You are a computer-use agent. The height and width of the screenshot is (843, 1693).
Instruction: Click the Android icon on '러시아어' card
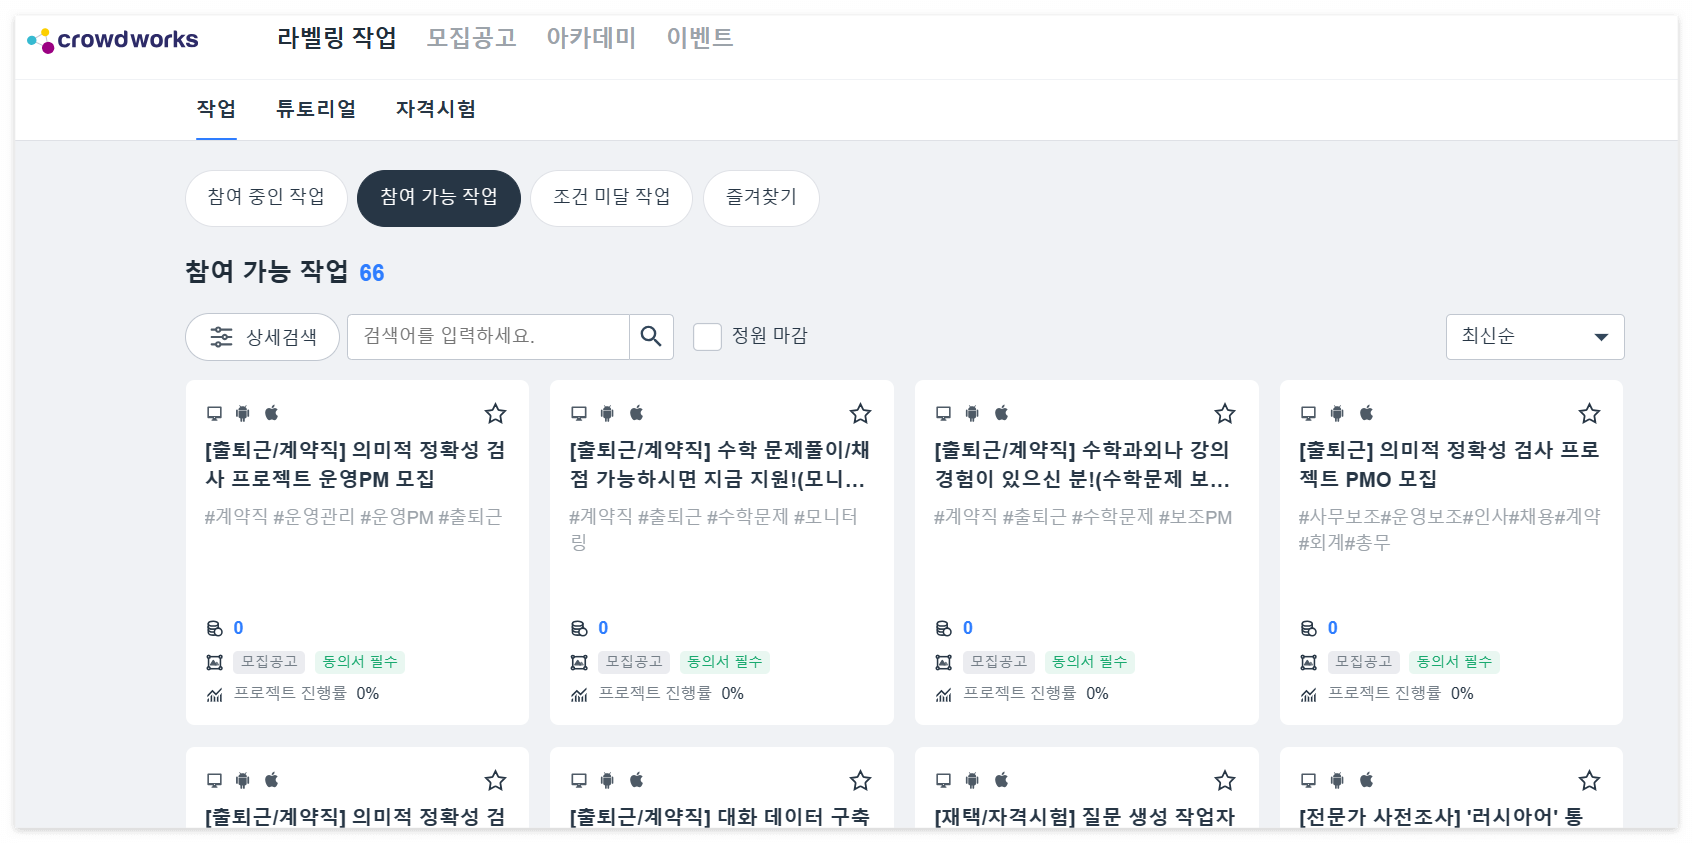(1337, 780)
